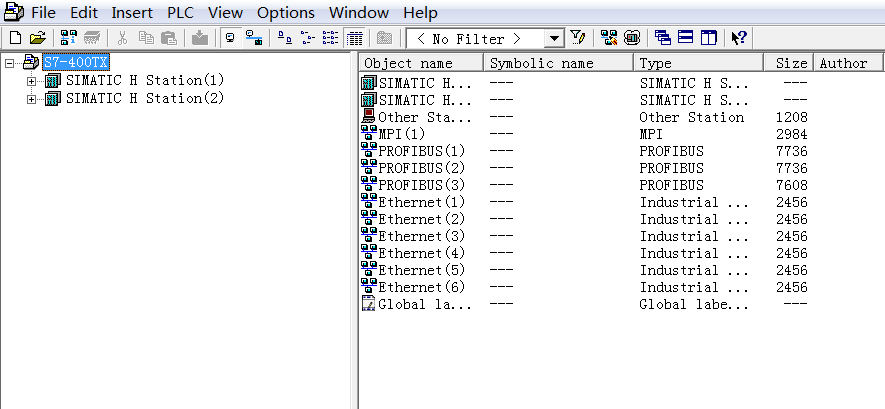
Task: Click the Download to PLC icon
Action: tap(200, 38)
